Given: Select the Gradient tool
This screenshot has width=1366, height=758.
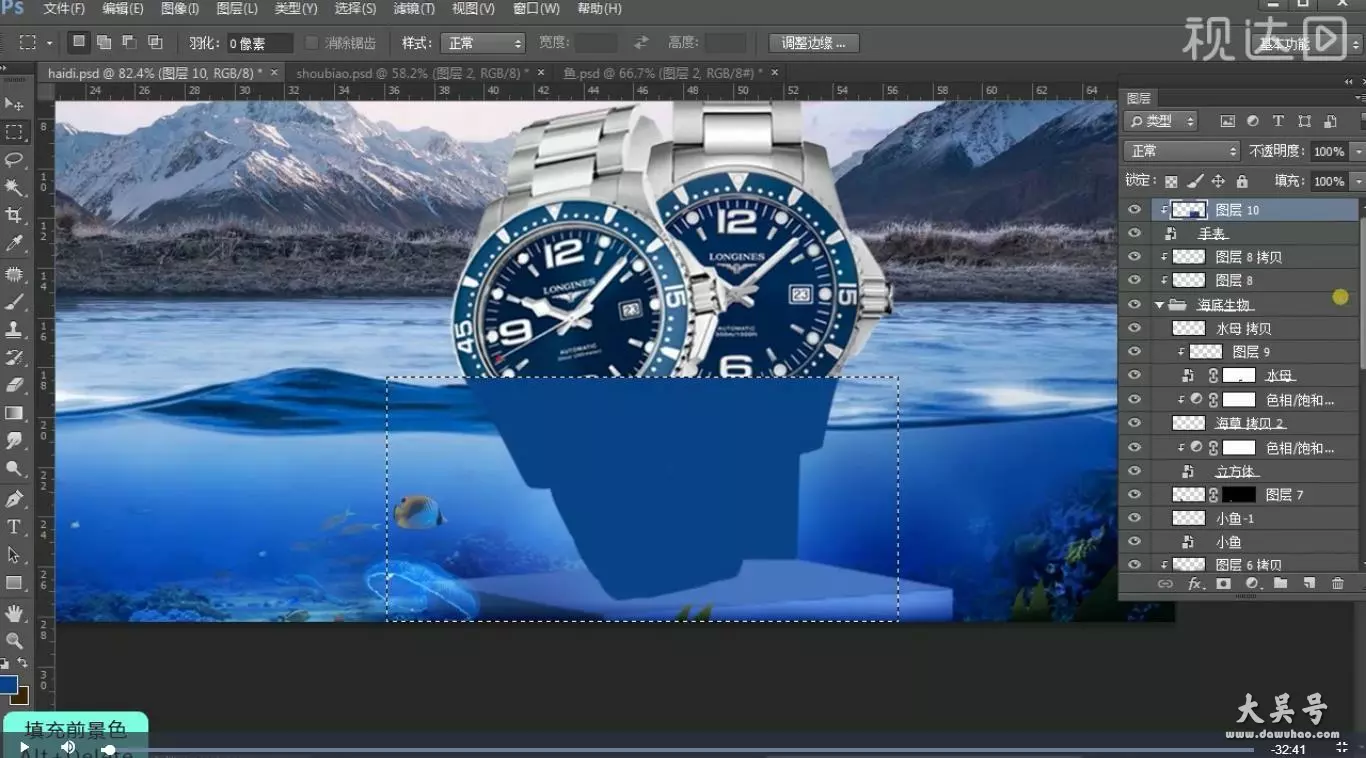Looking at the screenshot, I should [x=14, y=413].
